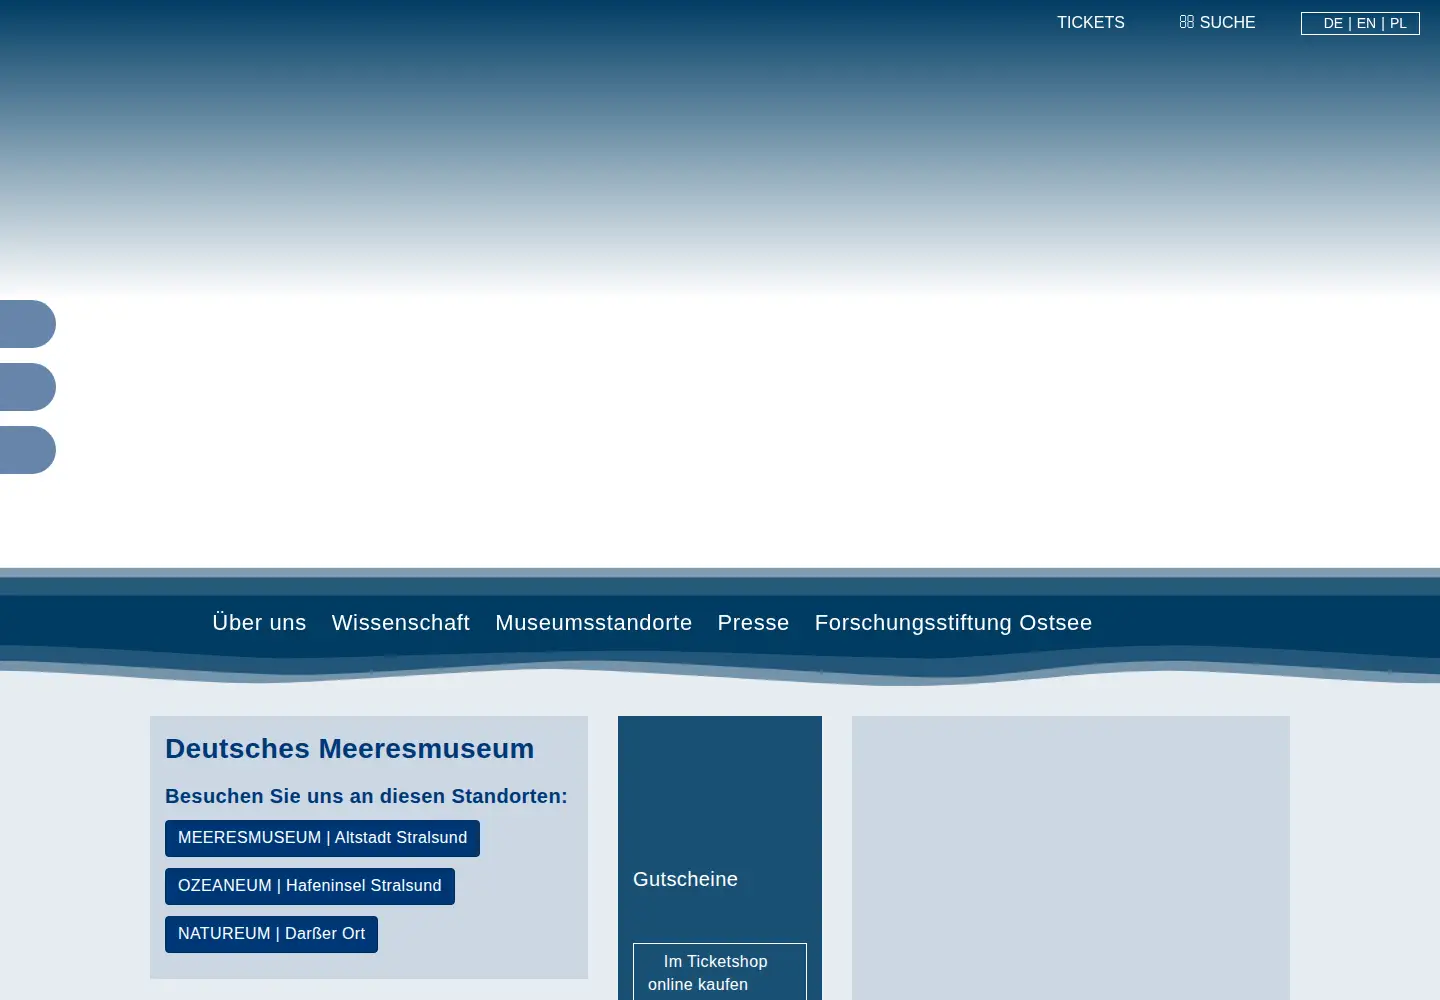Click the 'Besuchen Sie uns an diesen Standorten:' text

point(366,796)
